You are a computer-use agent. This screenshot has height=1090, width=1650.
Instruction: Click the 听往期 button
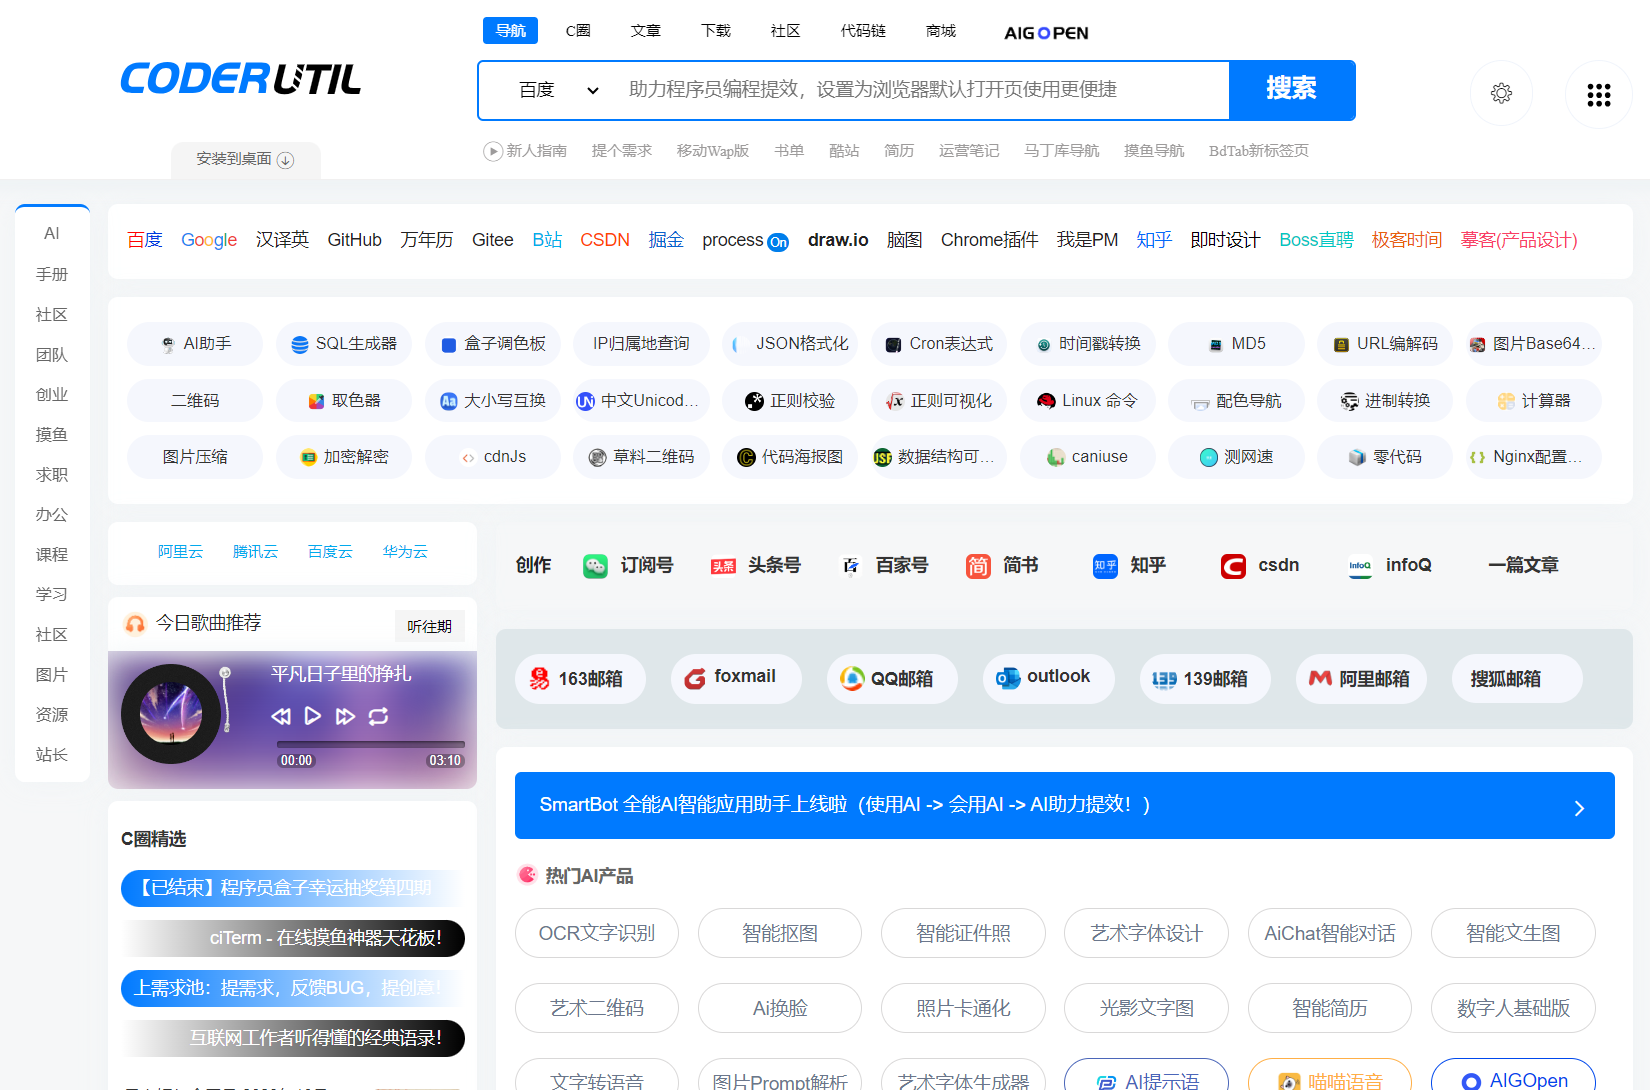pos(430,626)
